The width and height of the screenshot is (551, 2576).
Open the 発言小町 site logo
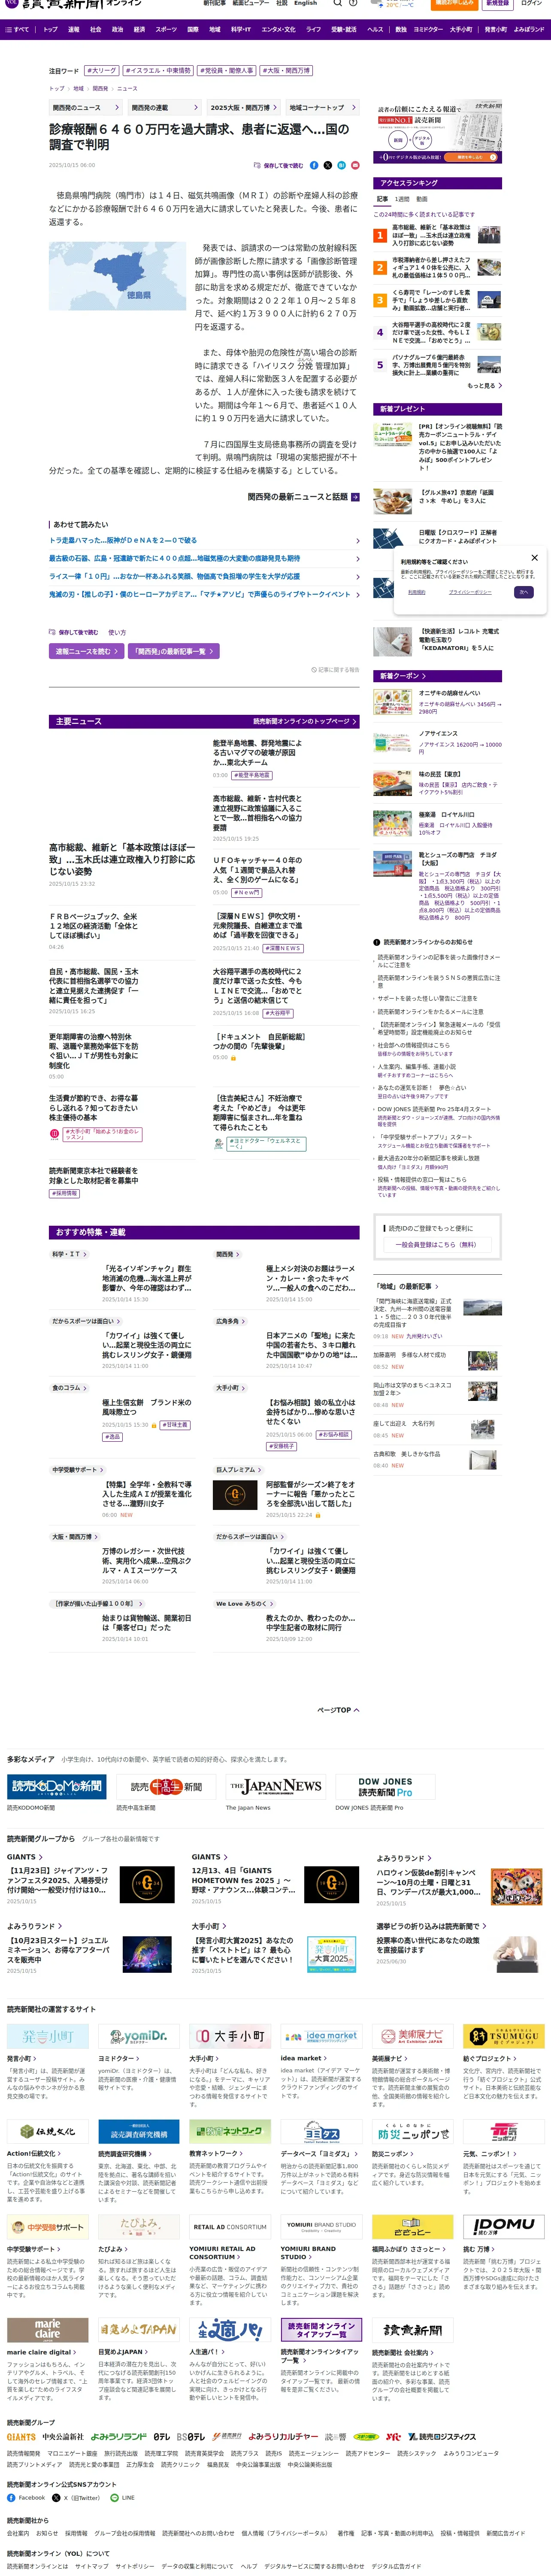pos(48,2036)
